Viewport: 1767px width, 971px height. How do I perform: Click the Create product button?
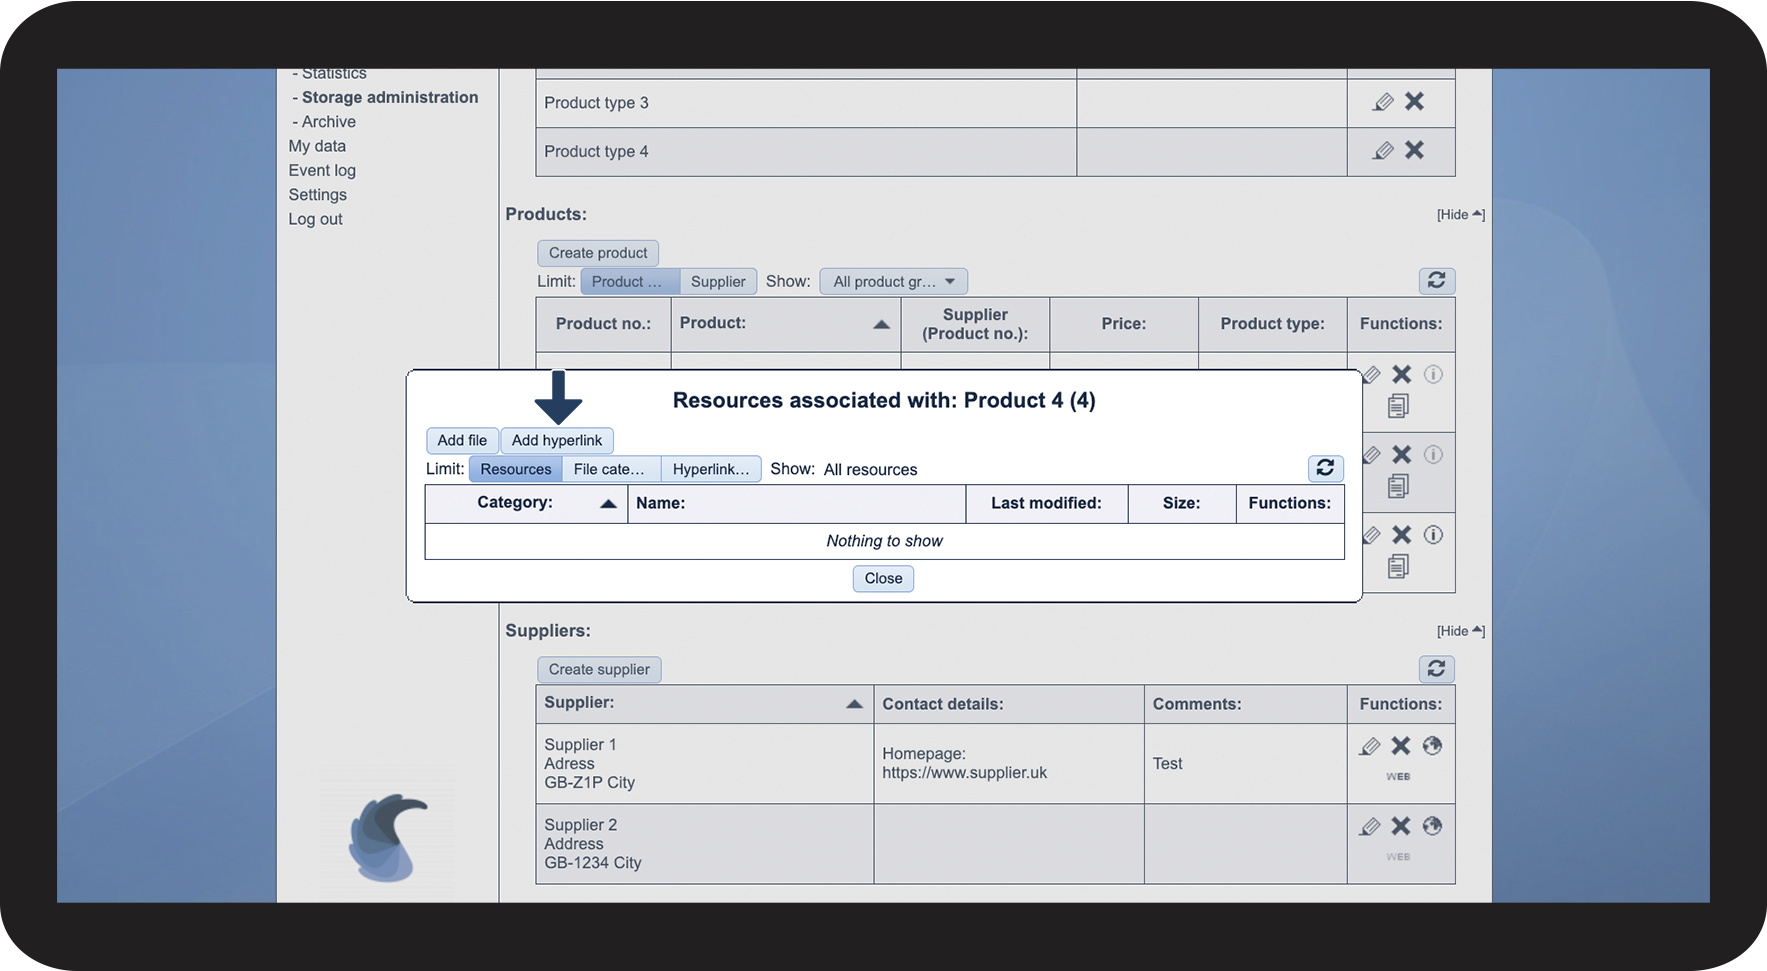(598, 253)
